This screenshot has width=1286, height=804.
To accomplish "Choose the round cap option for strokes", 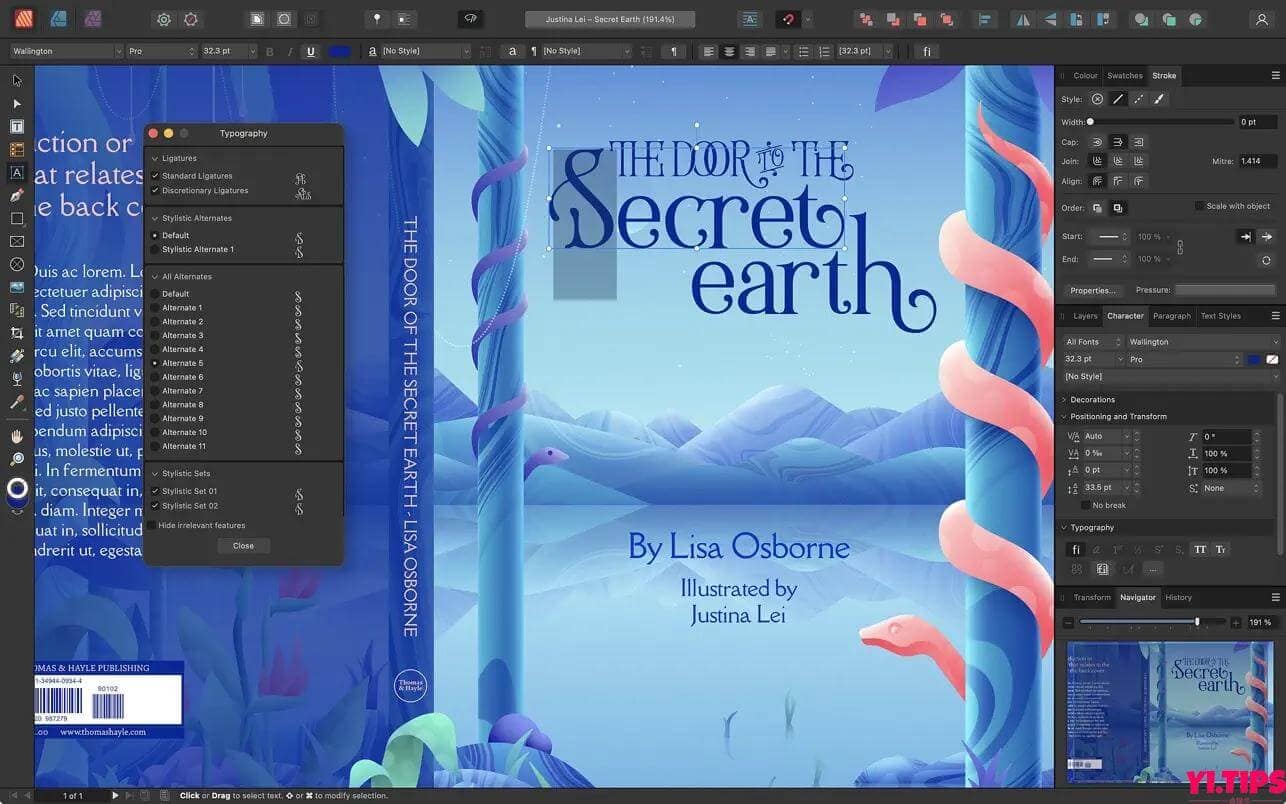I will 1097,142.
